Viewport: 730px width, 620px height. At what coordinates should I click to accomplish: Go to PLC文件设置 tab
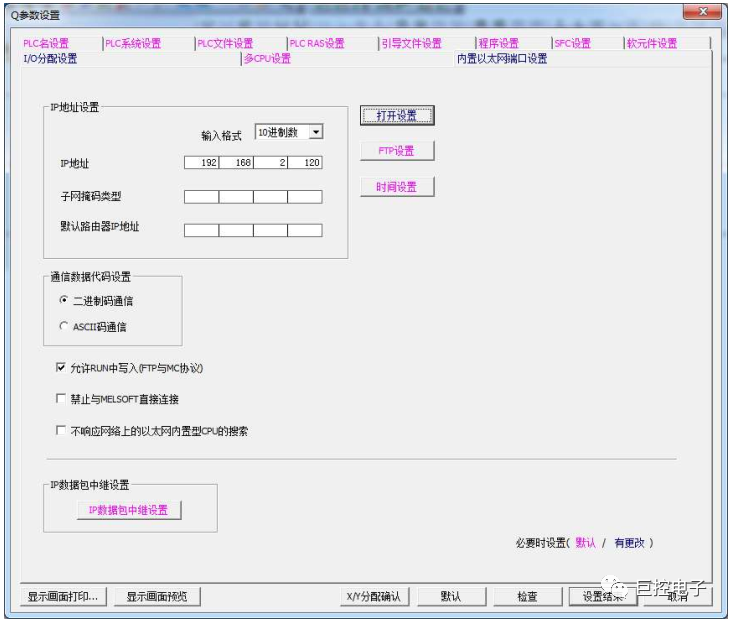[225, 43]
